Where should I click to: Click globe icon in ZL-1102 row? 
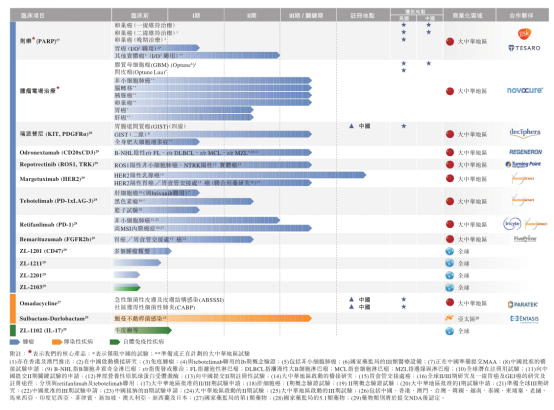449,331
